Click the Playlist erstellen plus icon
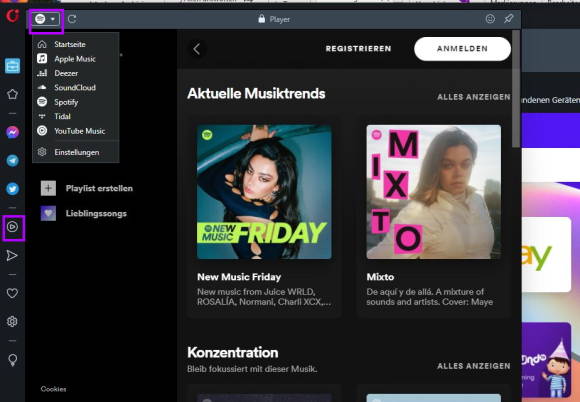The height and width of the screenshot is (402, 580). pos(48,188)
